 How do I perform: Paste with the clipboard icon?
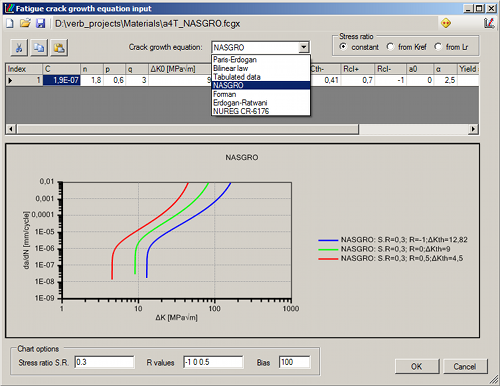click(59, 48)
